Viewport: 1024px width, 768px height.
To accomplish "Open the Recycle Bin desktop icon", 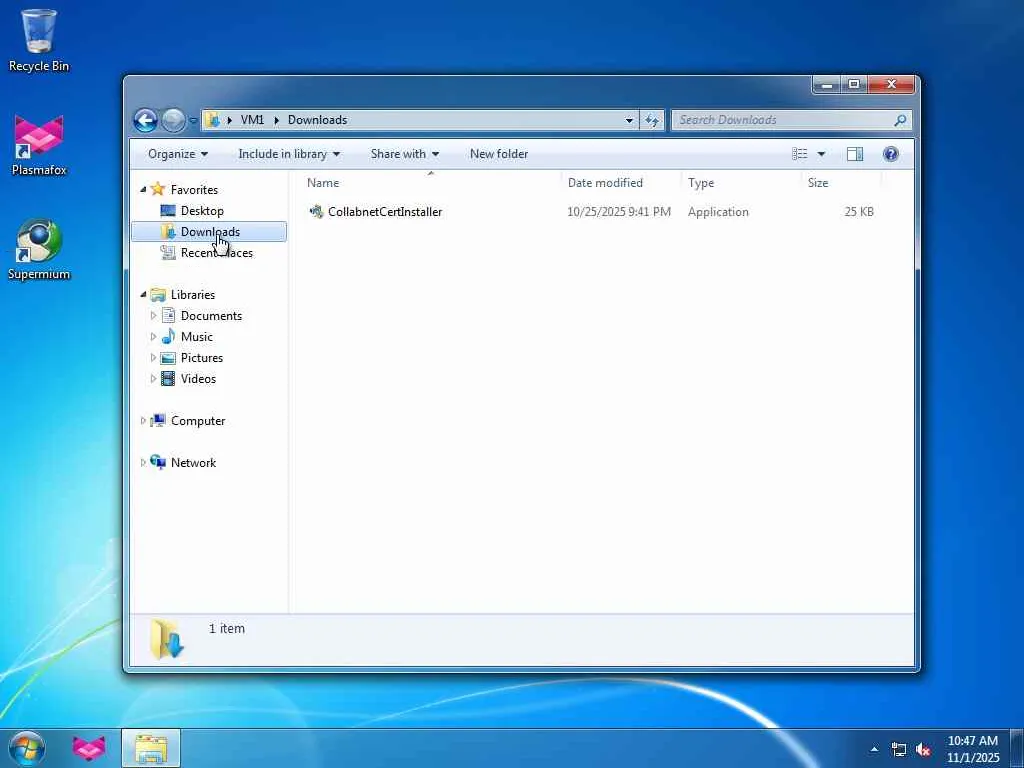I will [39, 40].
